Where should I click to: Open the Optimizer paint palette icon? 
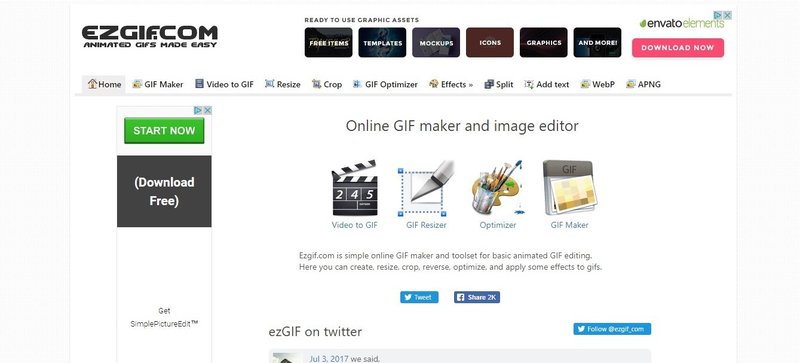coord(498,188)
